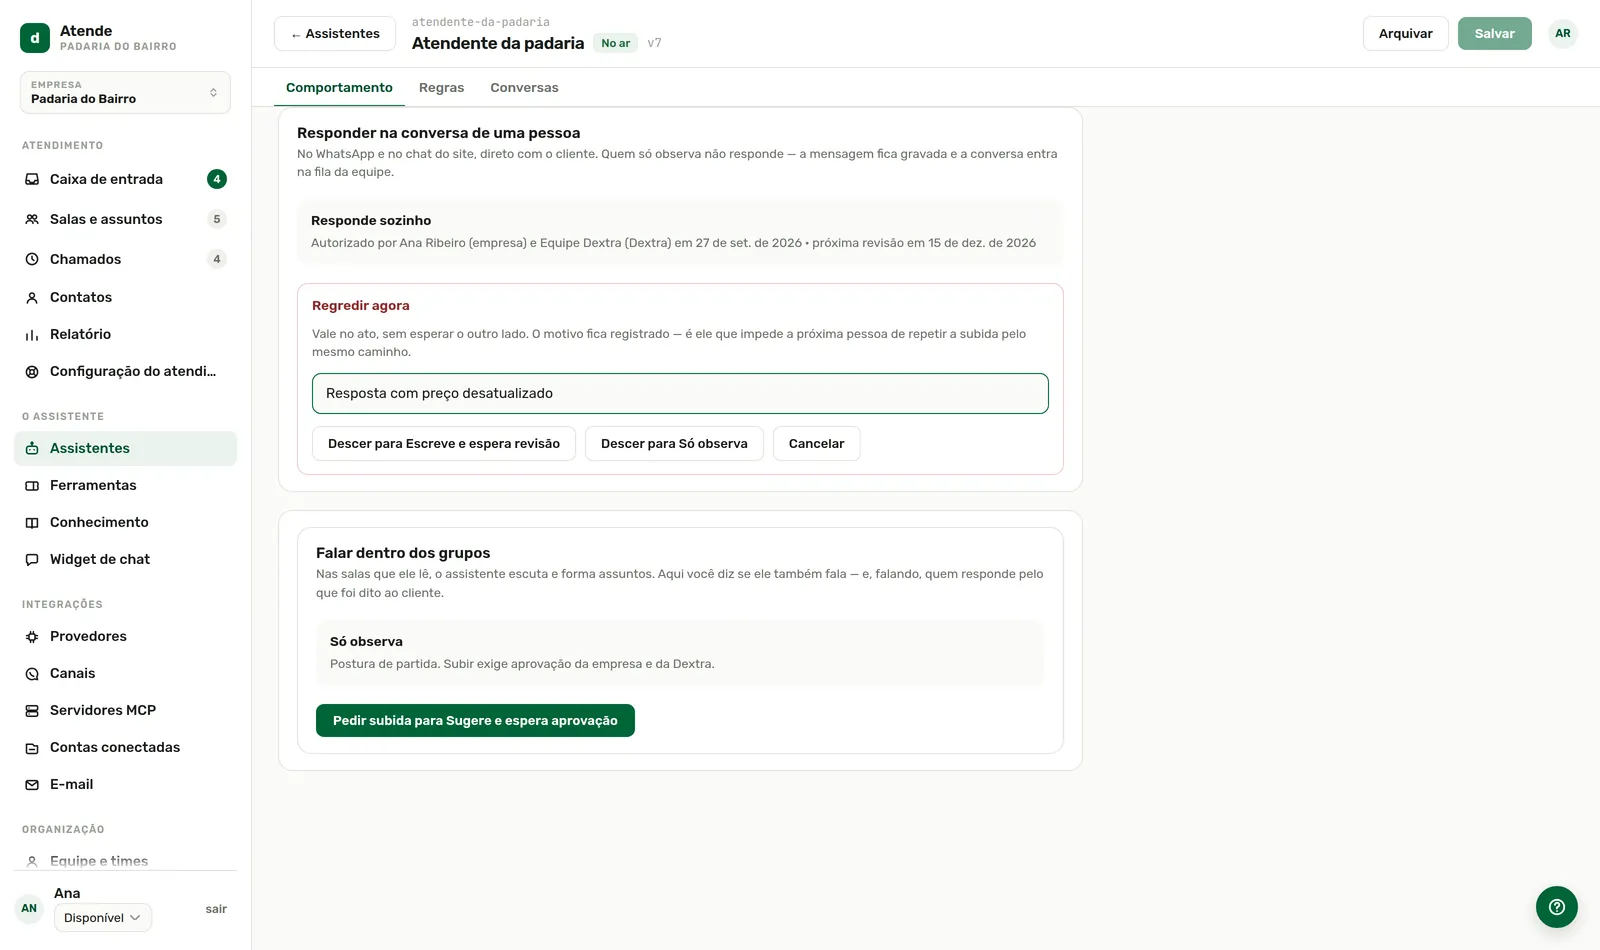The image size is (1600, 950).
Task: Open the Disponível status dropdown
Action: tap(103, 917)
